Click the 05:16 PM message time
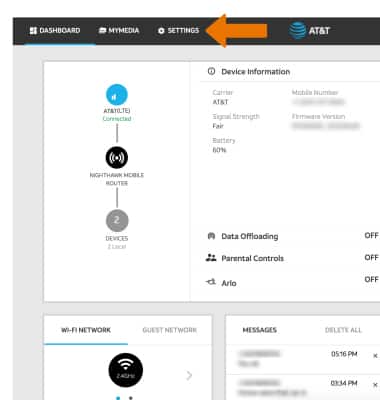Viewport: 380px width, 400px height. click(x=344, y=354)
